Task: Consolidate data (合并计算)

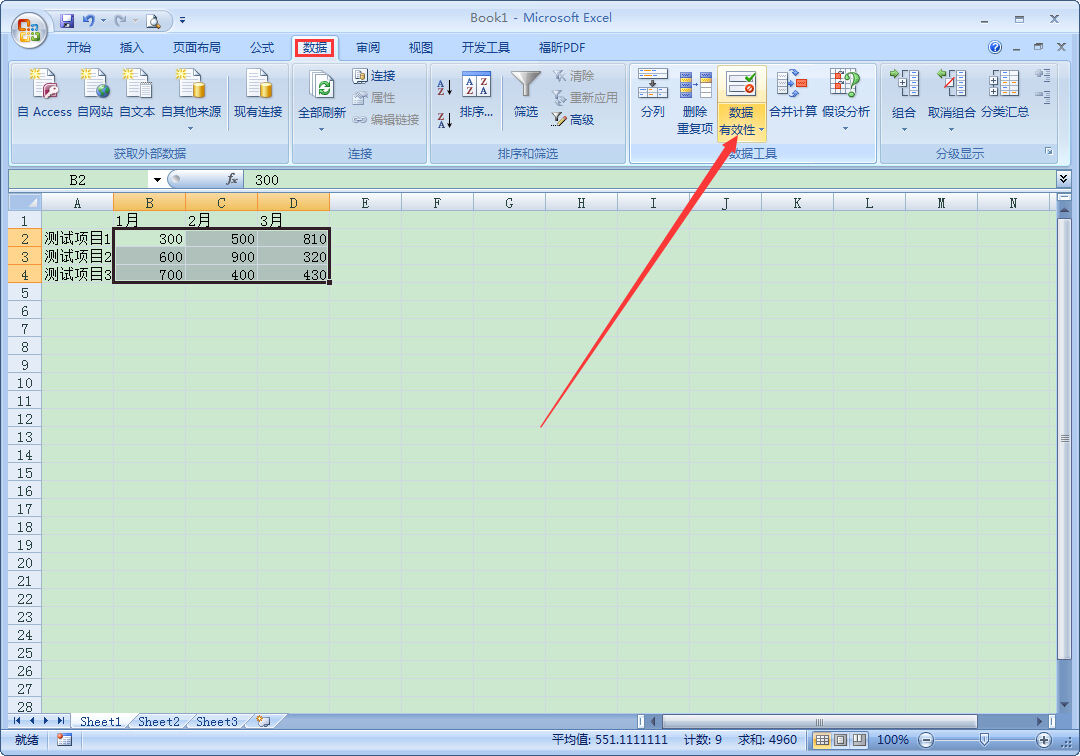Action: [x=793, y=94]
